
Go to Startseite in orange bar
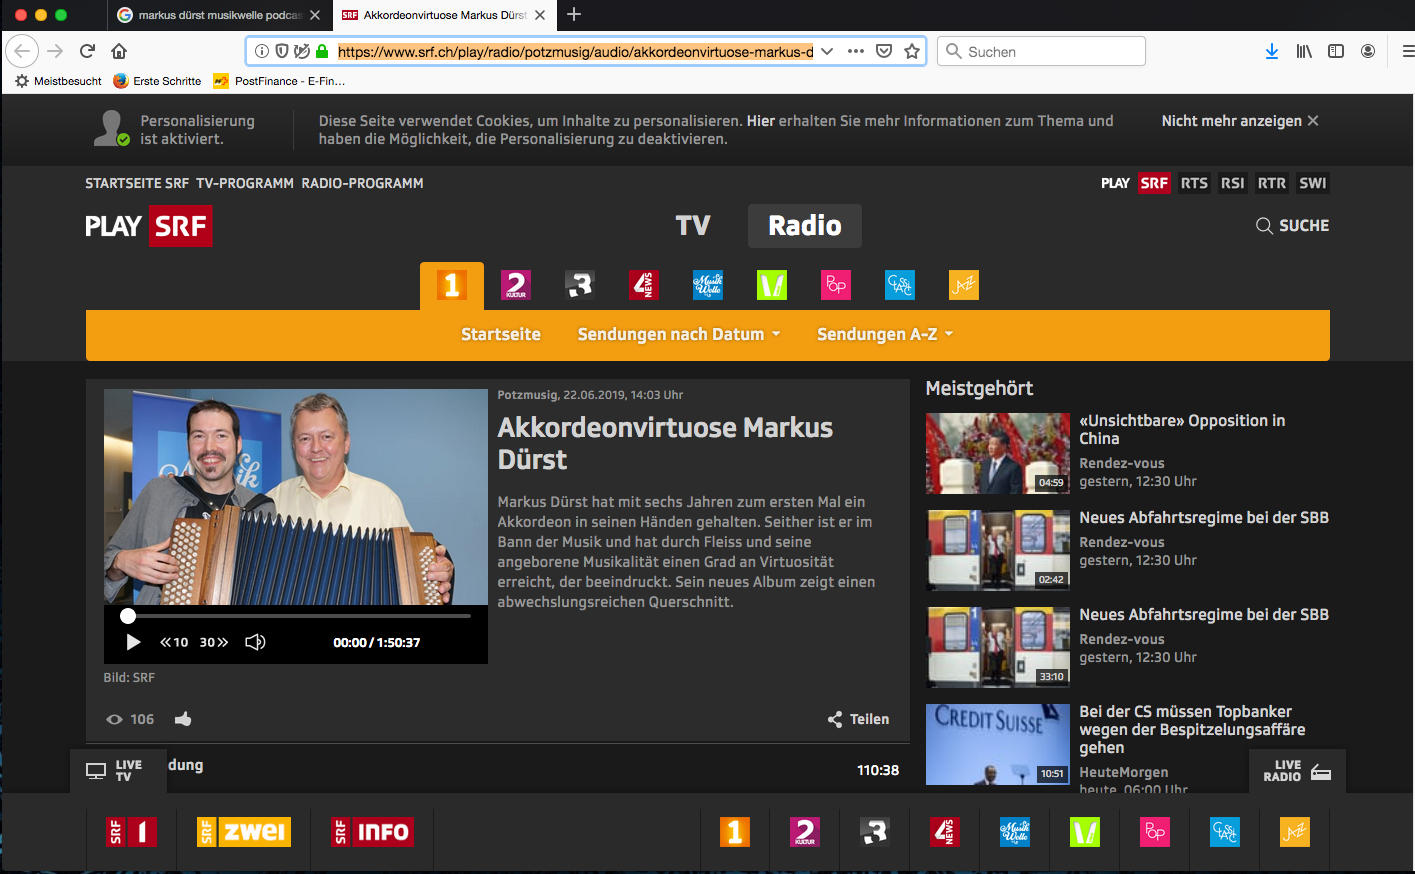click(501, 334)
